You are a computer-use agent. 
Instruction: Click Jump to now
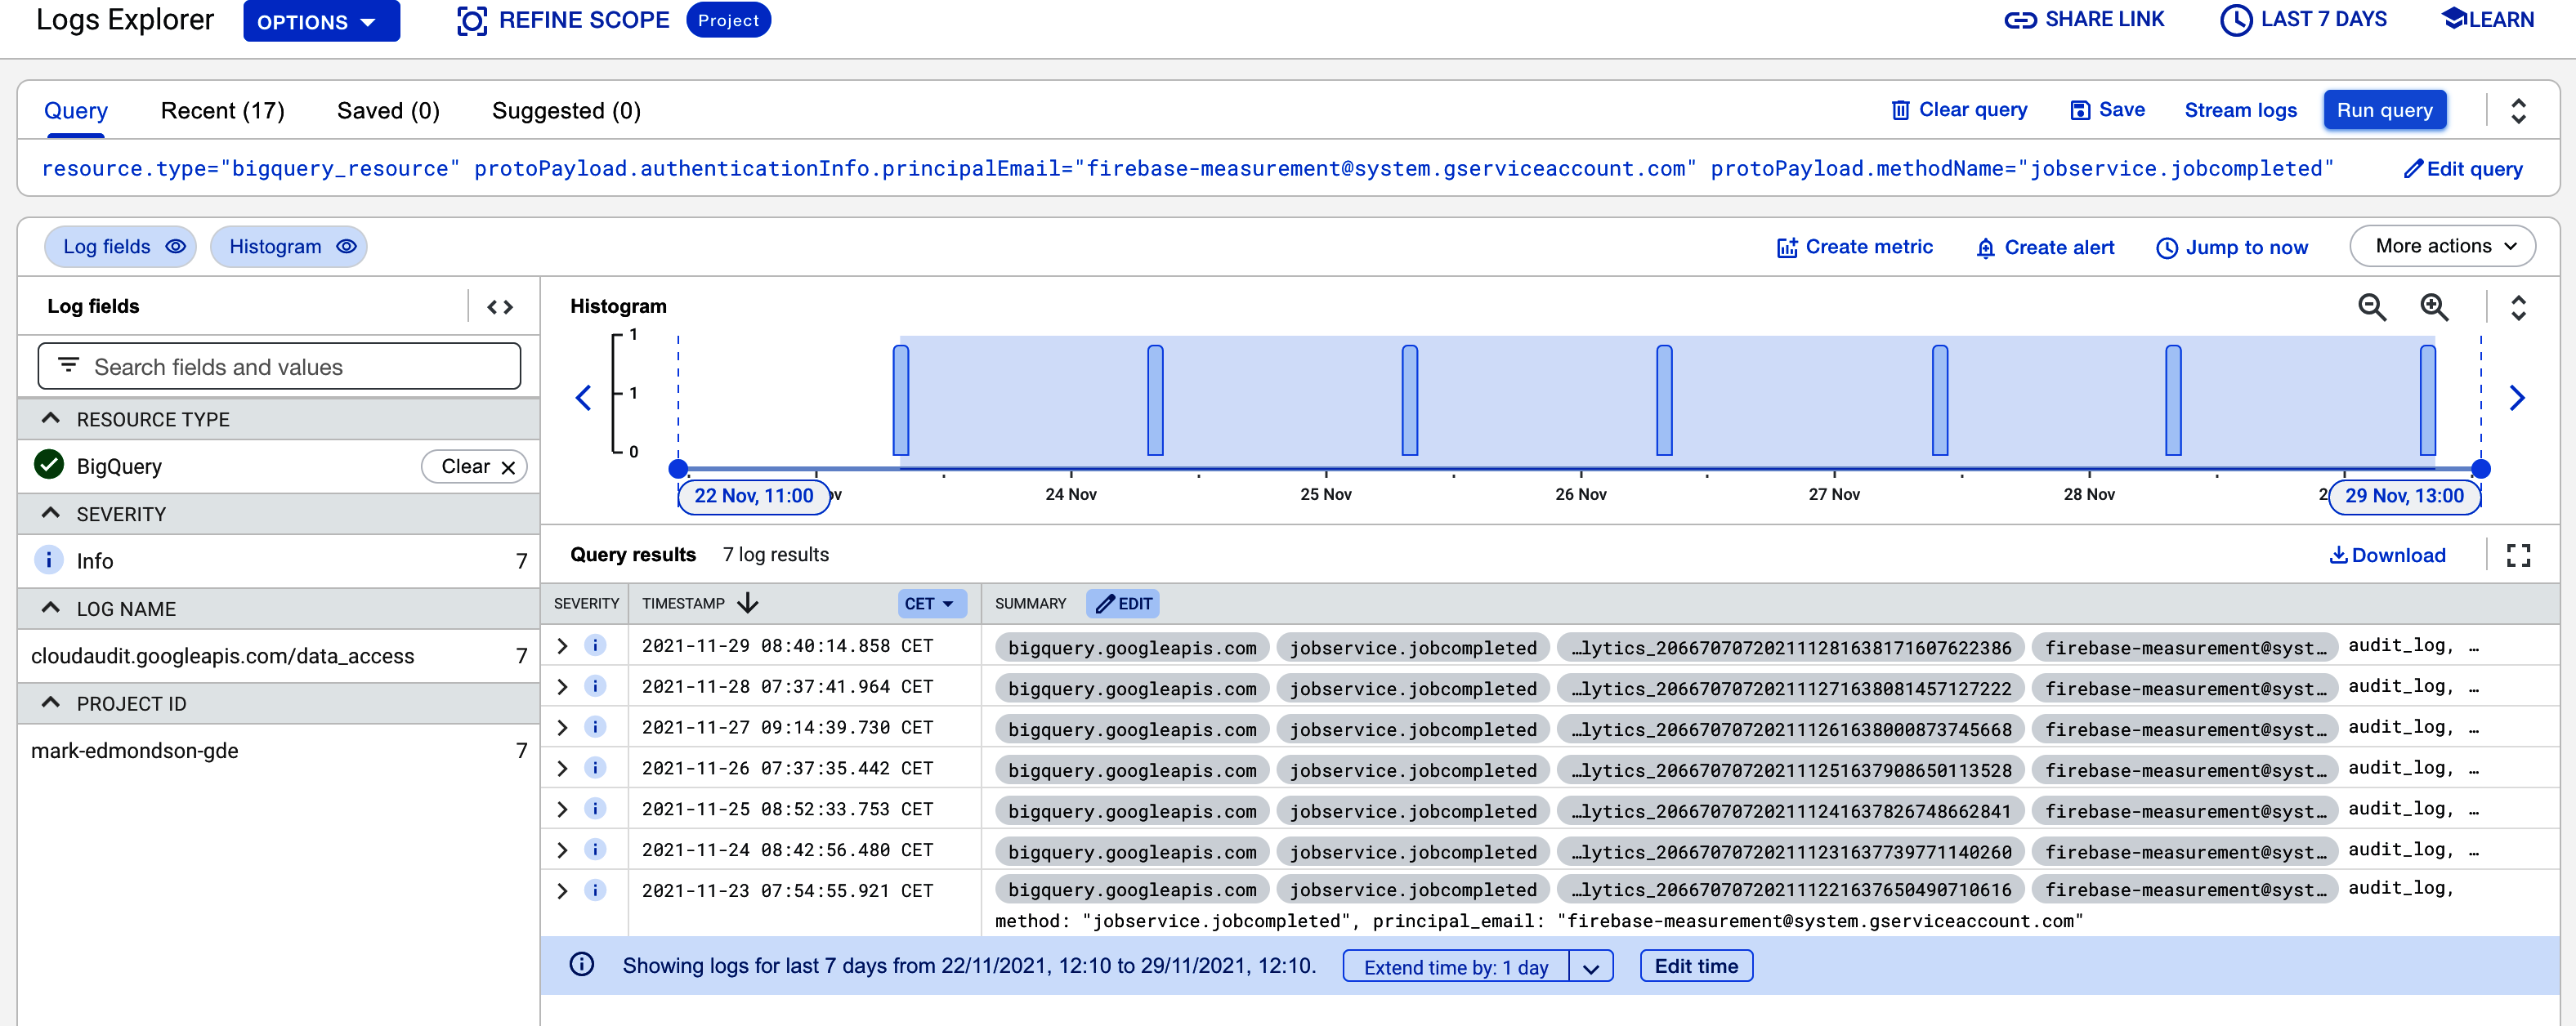2231,247
